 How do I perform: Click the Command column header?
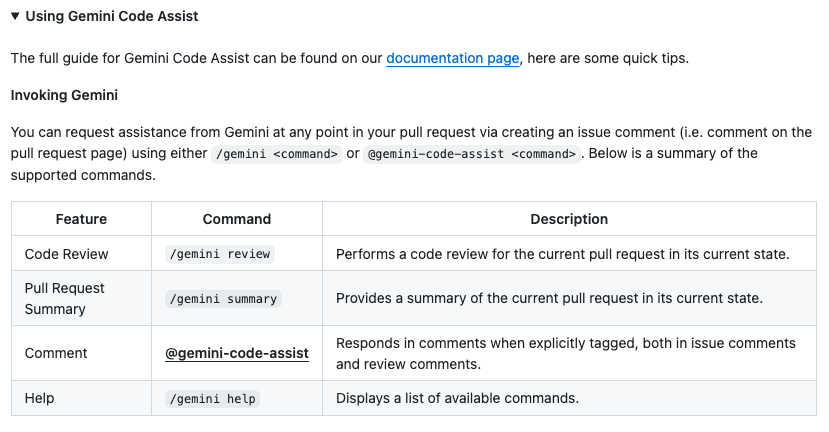pos(237,219)
